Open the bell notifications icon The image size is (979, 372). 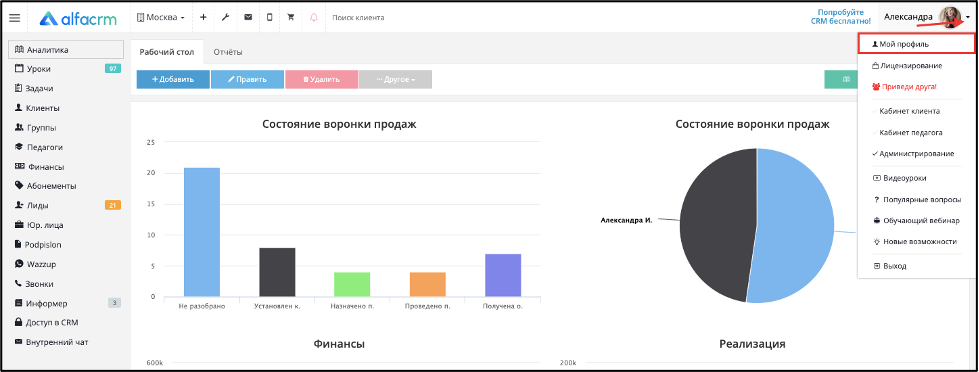313,17
